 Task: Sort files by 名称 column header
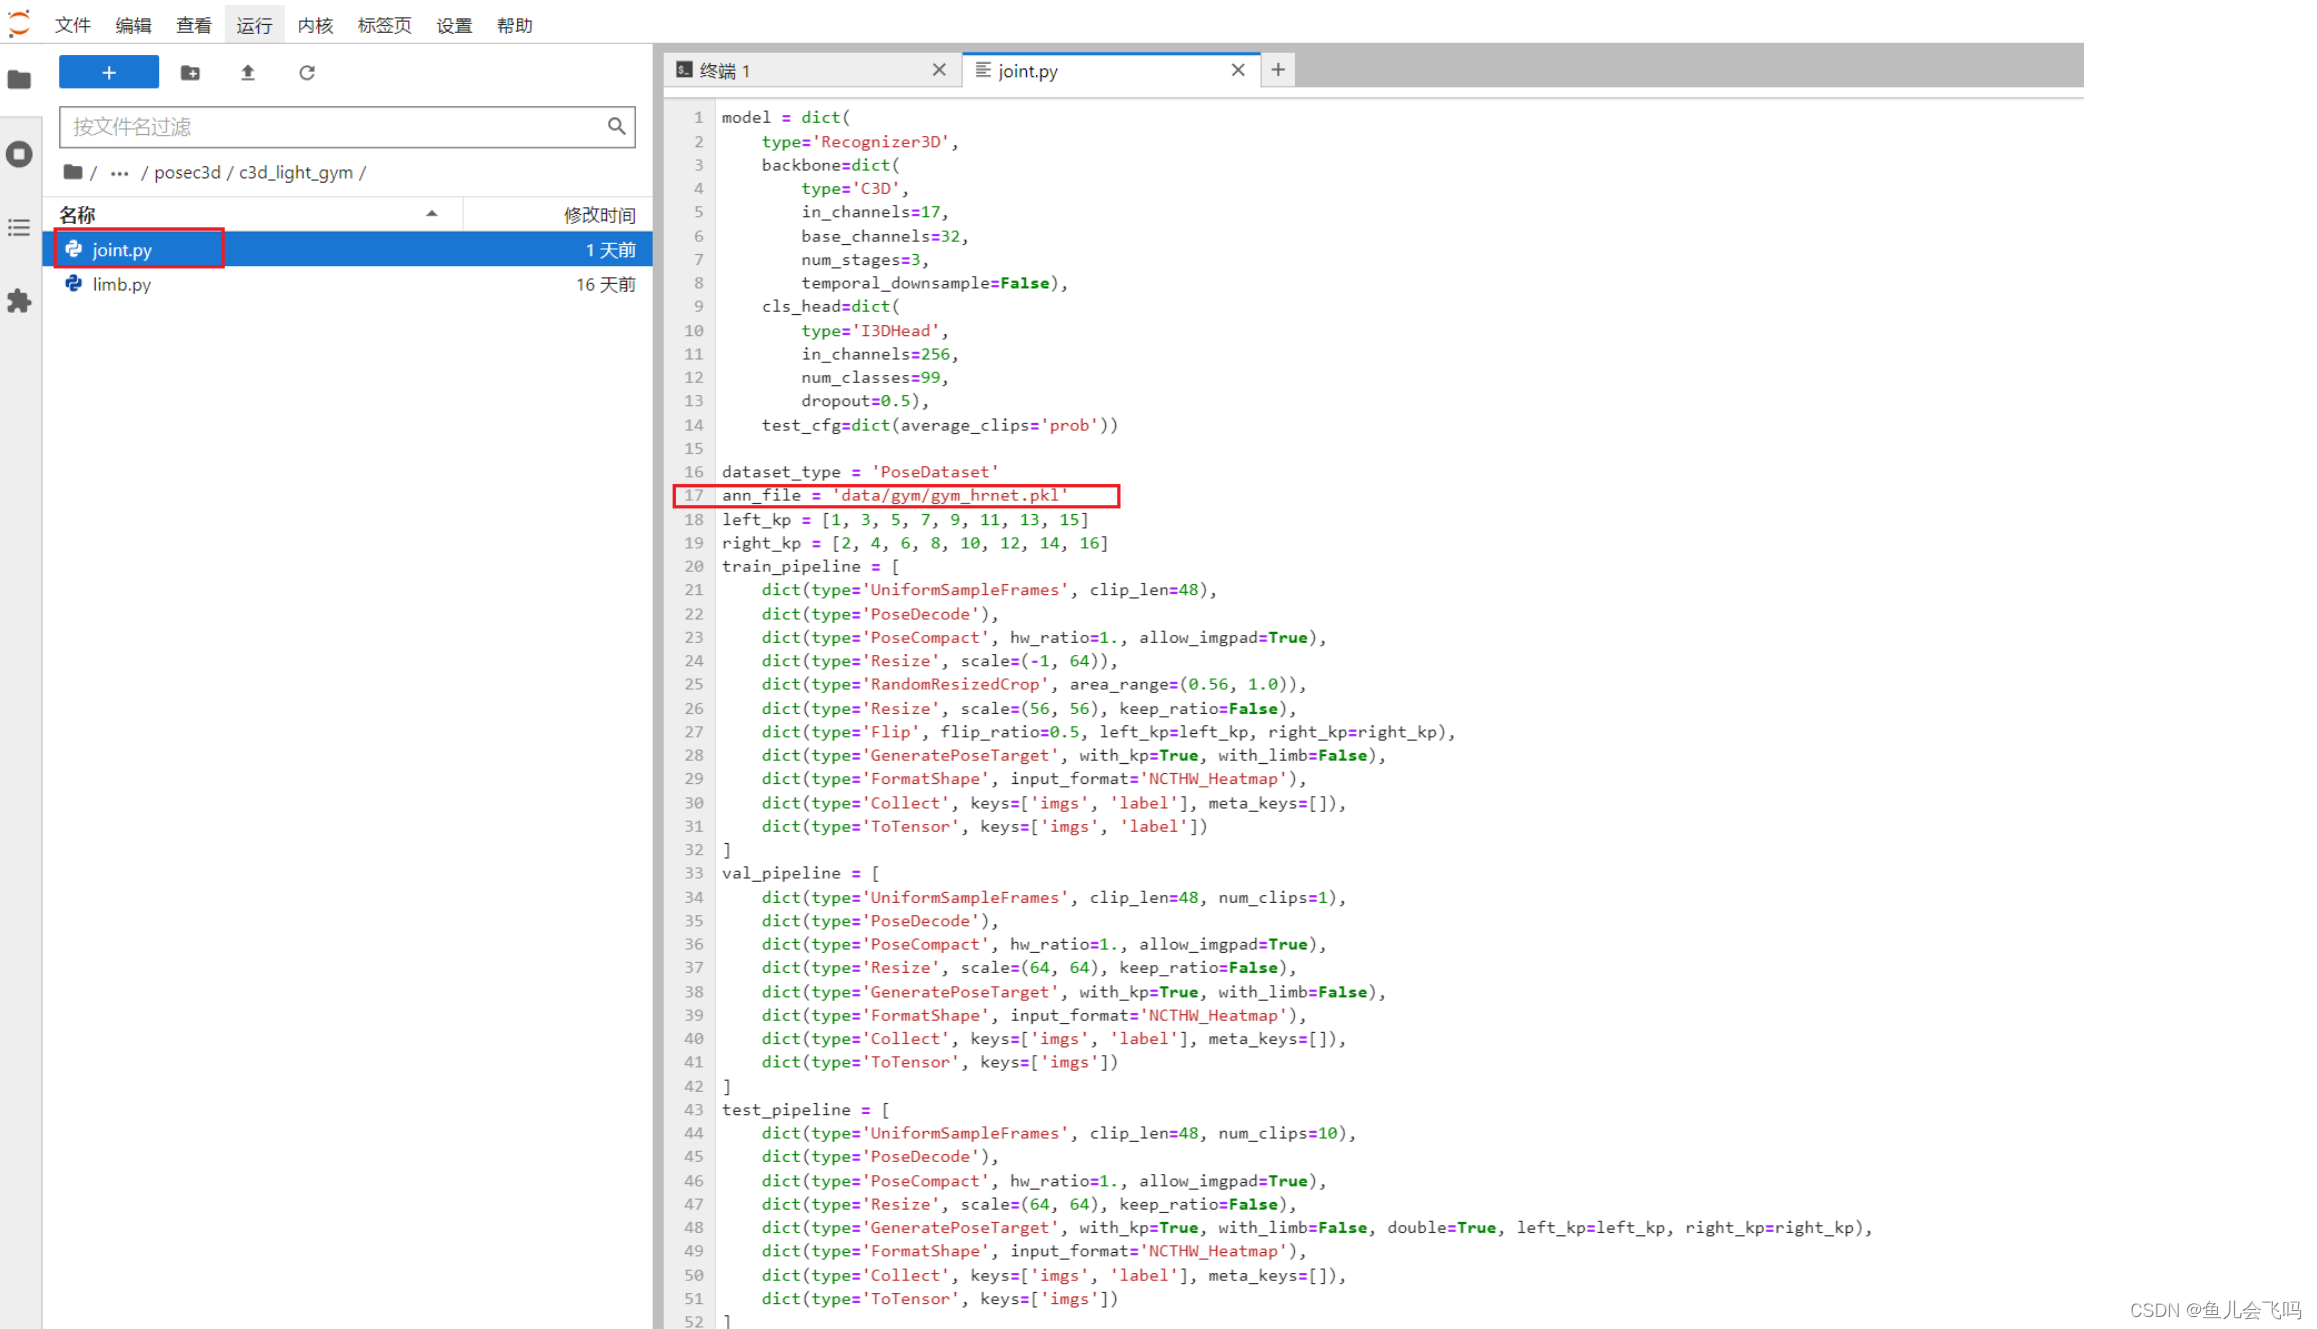coord(77,214)
